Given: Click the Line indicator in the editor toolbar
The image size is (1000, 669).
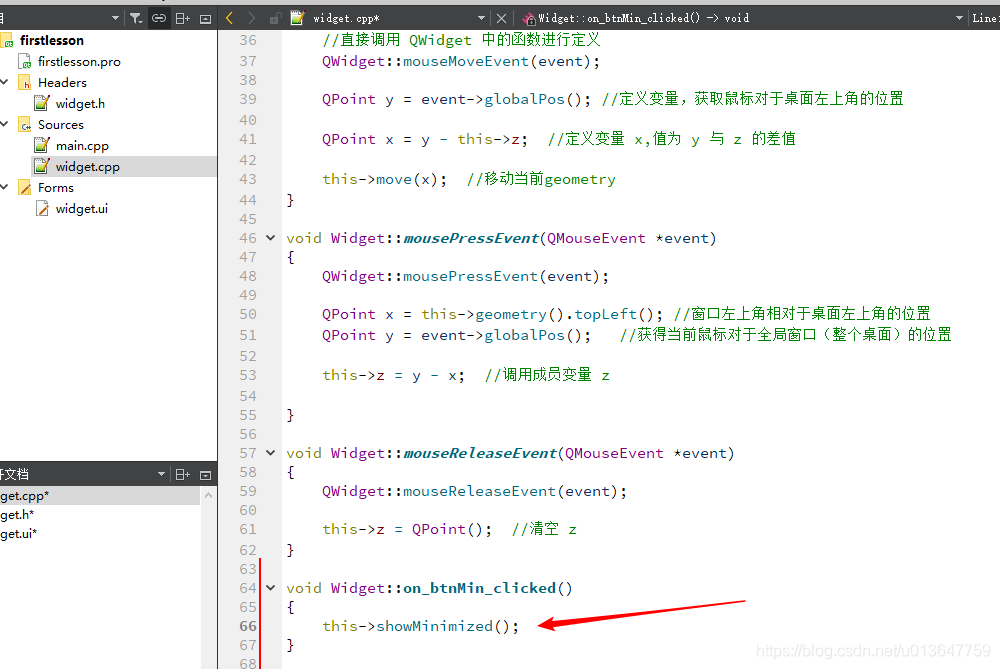Looking at the screenshot, I should click(985, 18).
